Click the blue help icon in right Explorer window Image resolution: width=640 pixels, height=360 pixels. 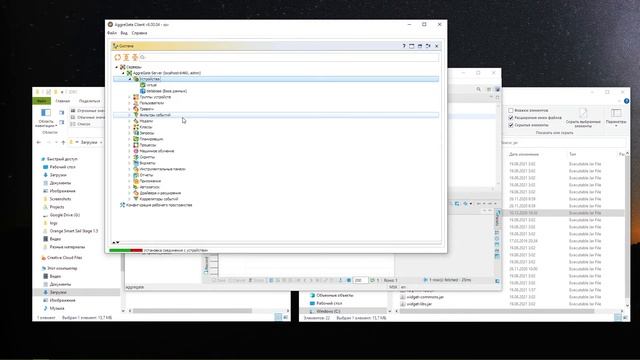coord(626,101)
